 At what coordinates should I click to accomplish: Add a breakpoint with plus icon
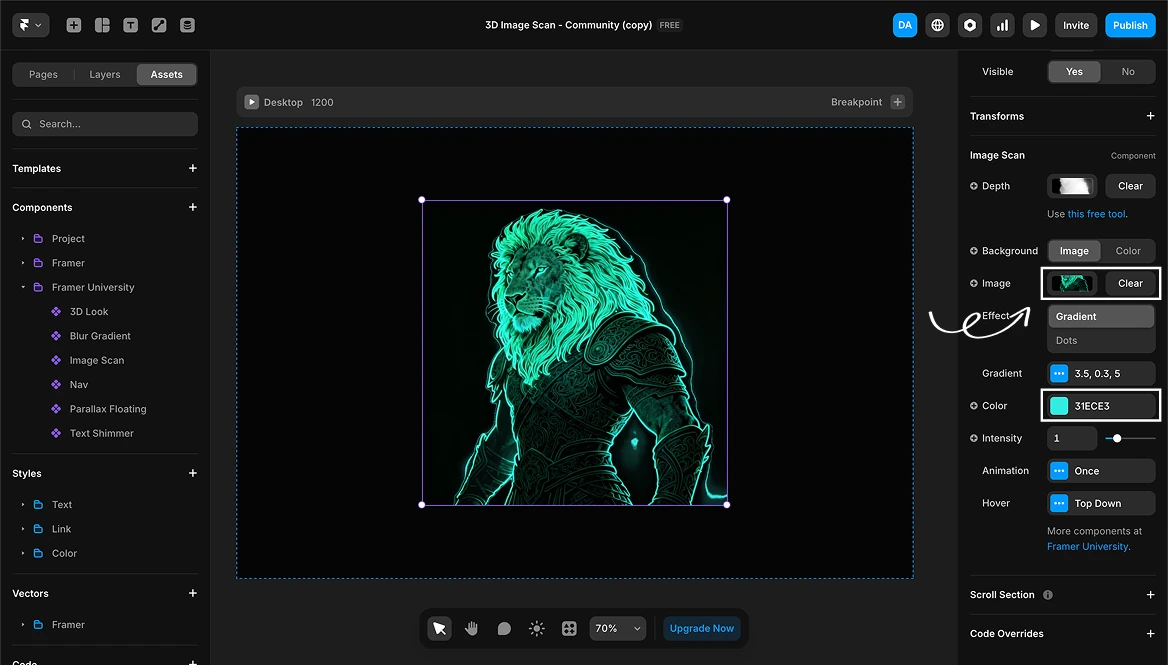click(898, 102)
